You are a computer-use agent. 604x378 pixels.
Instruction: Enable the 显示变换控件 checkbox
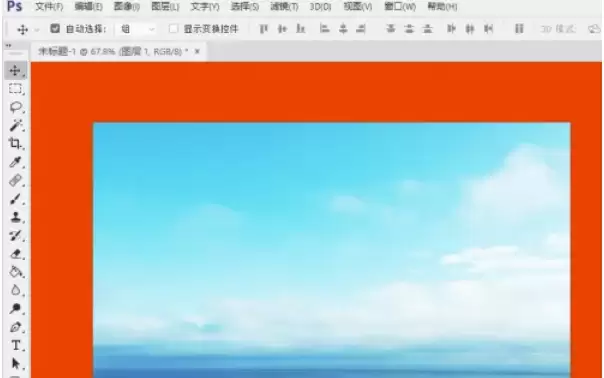[173, 29]
